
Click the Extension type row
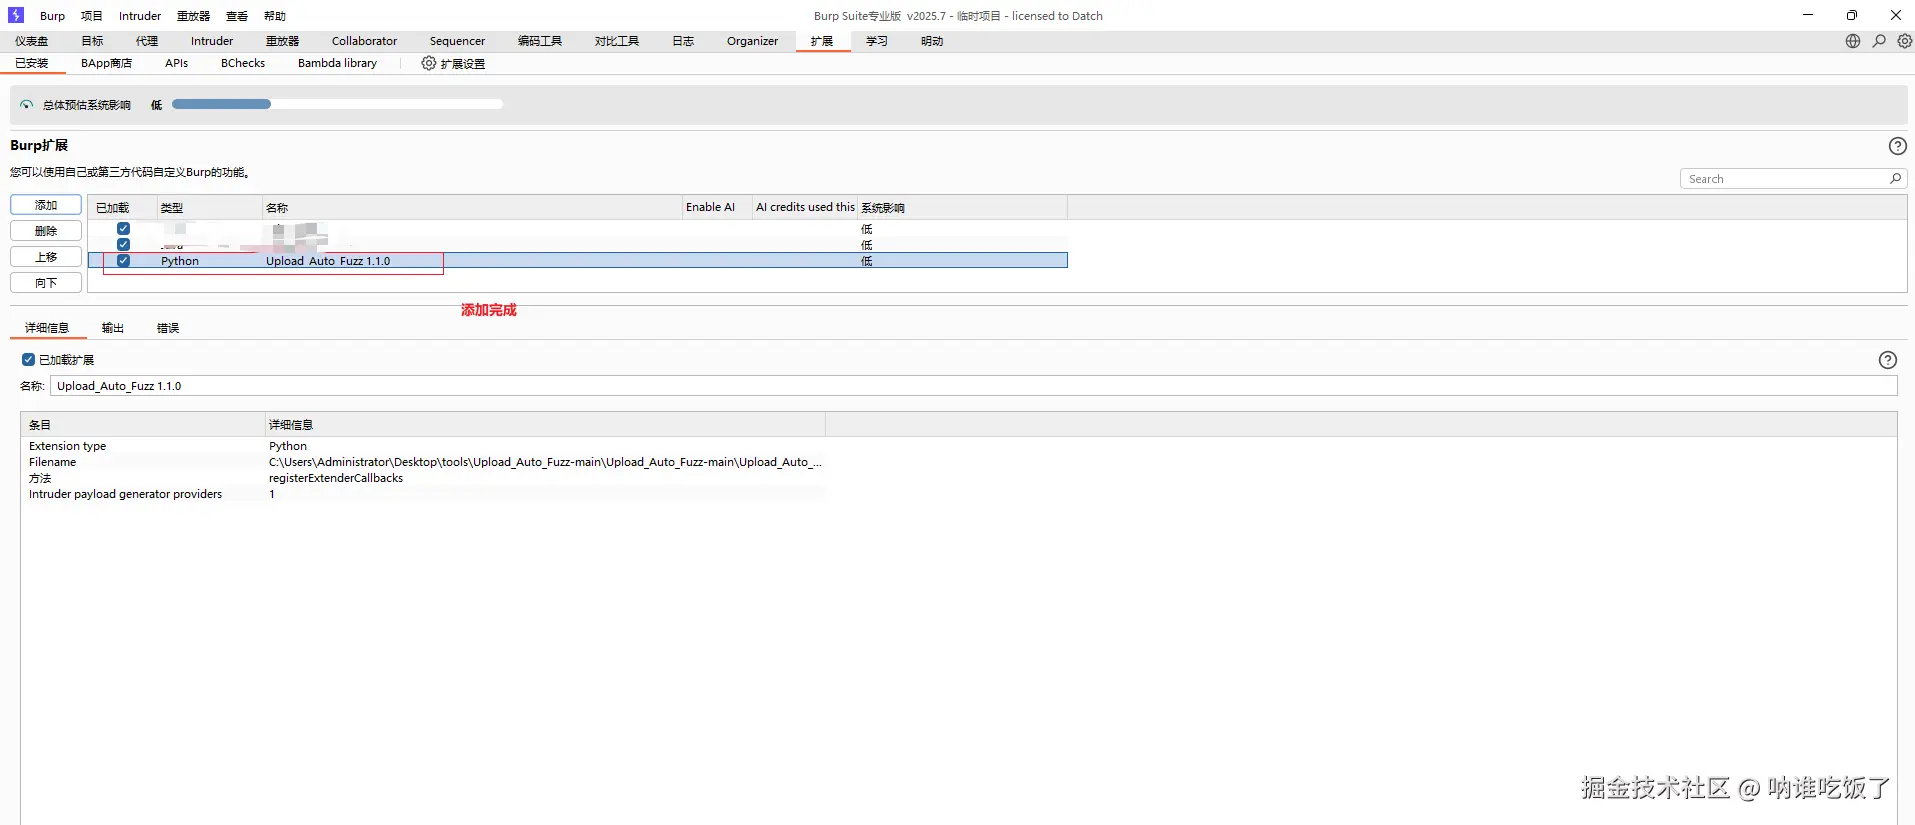pos(423,446)
